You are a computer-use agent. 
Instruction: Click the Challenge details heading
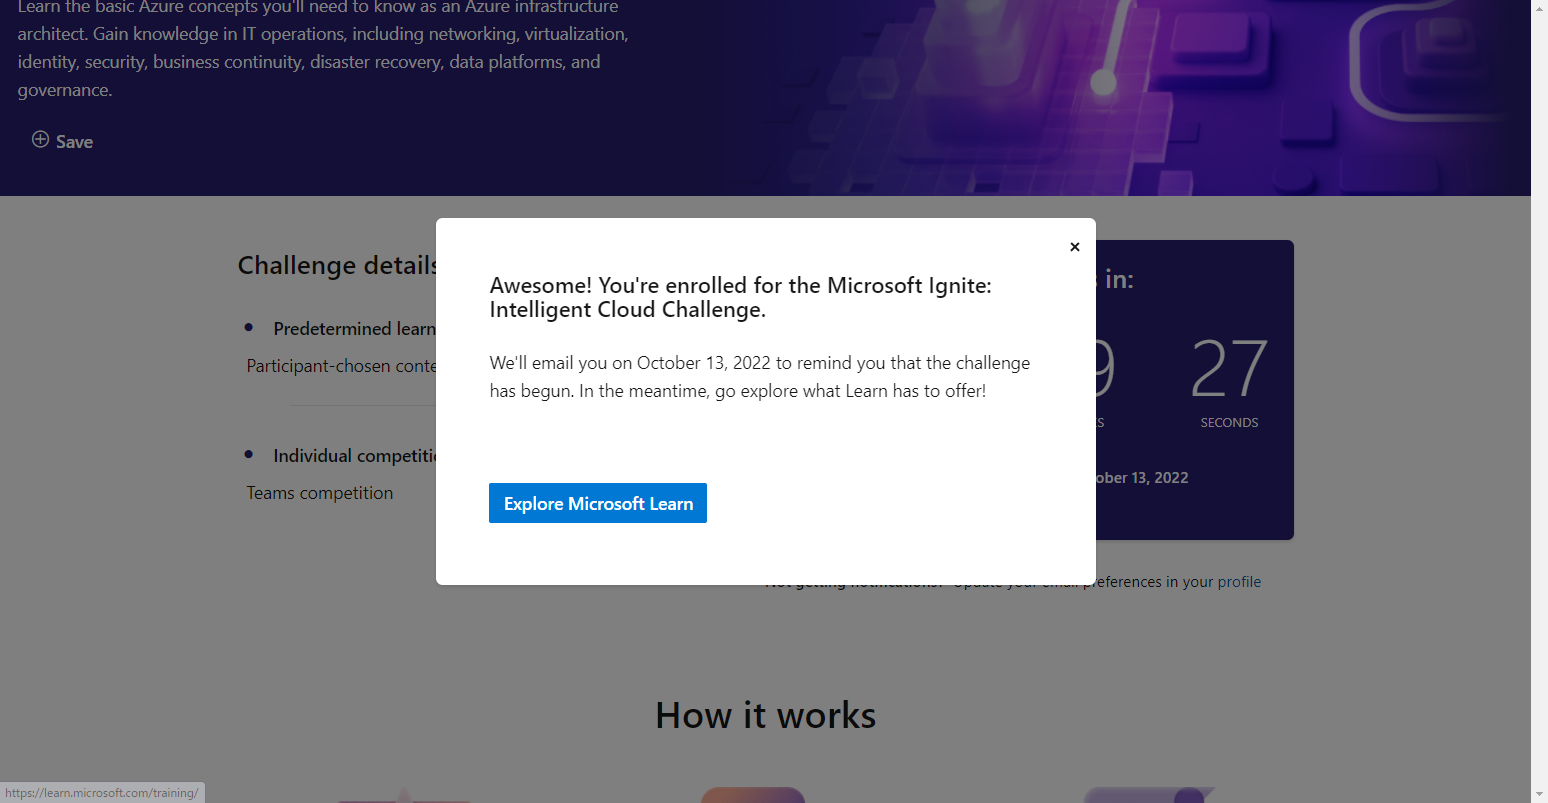338,265
